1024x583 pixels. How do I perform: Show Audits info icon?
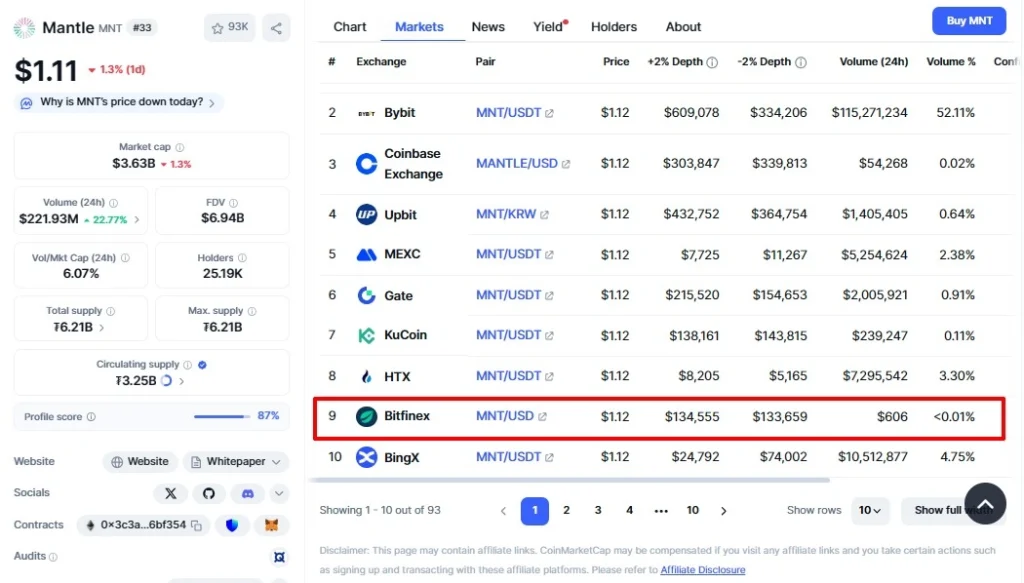(x=54, y=557)
